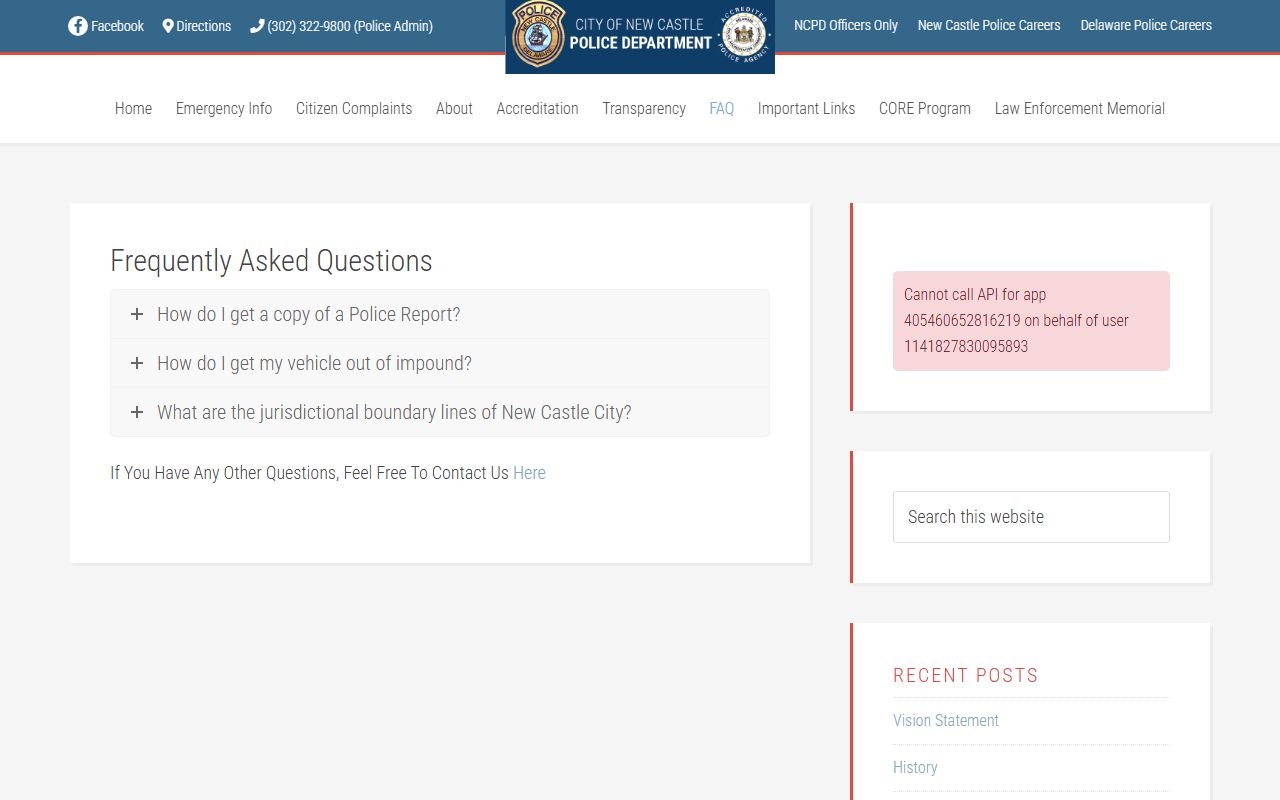Click the Search this website field
This screenshot has width=1280, height=800.
click(x=1031, y=517)
